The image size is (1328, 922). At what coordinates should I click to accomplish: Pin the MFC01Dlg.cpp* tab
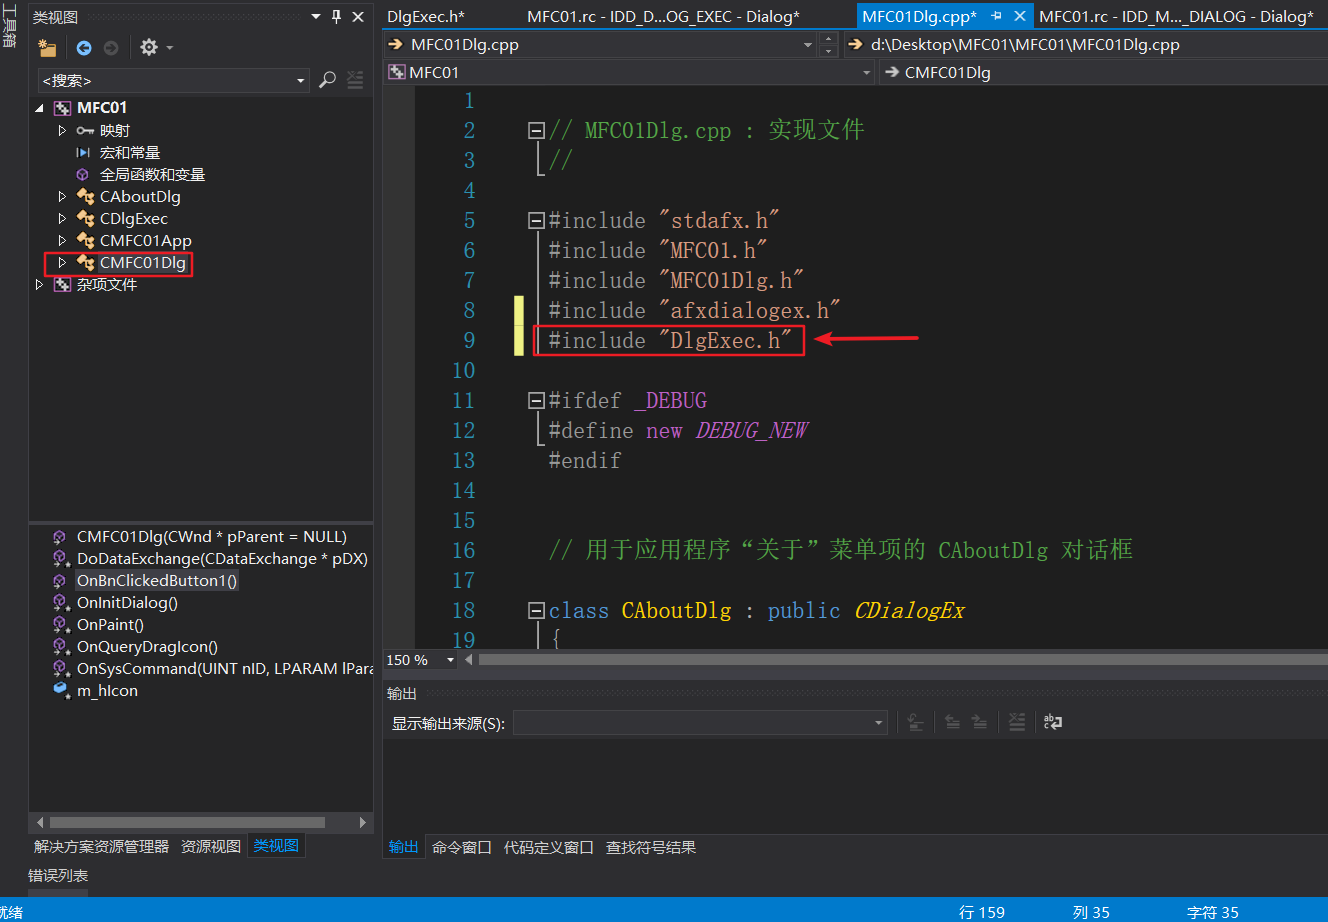point(996,16)
